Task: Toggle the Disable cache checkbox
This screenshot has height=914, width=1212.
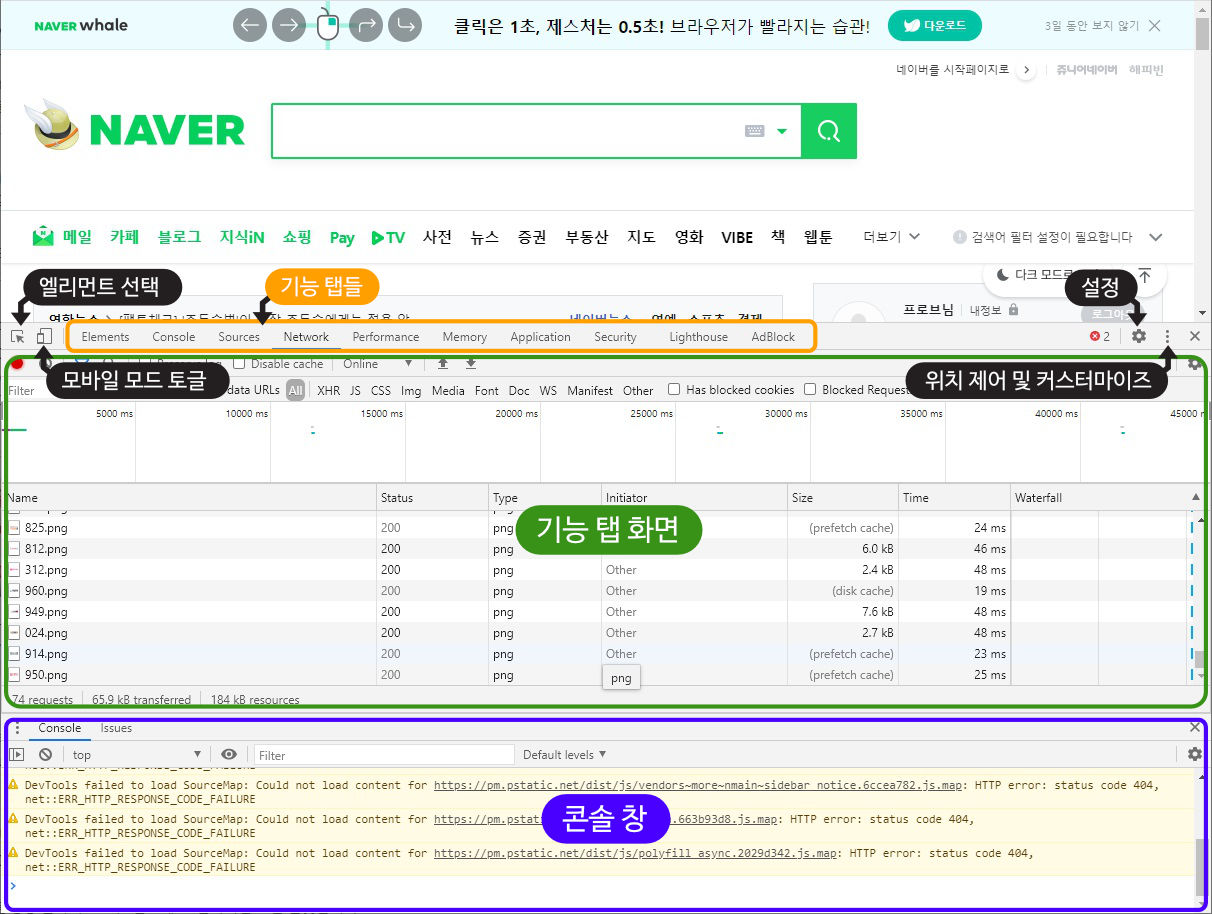Action: tap(239, 364)
